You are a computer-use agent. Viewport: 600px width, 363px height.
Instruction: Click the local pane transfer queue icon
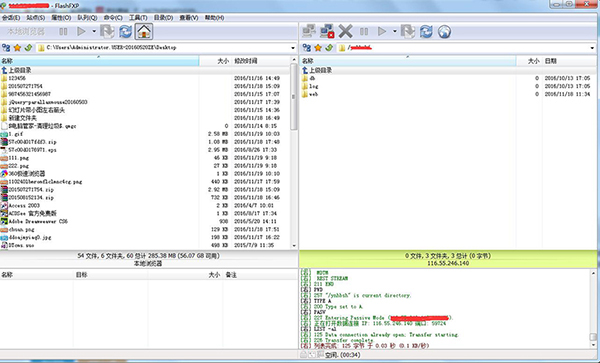[x=108, y=31]
